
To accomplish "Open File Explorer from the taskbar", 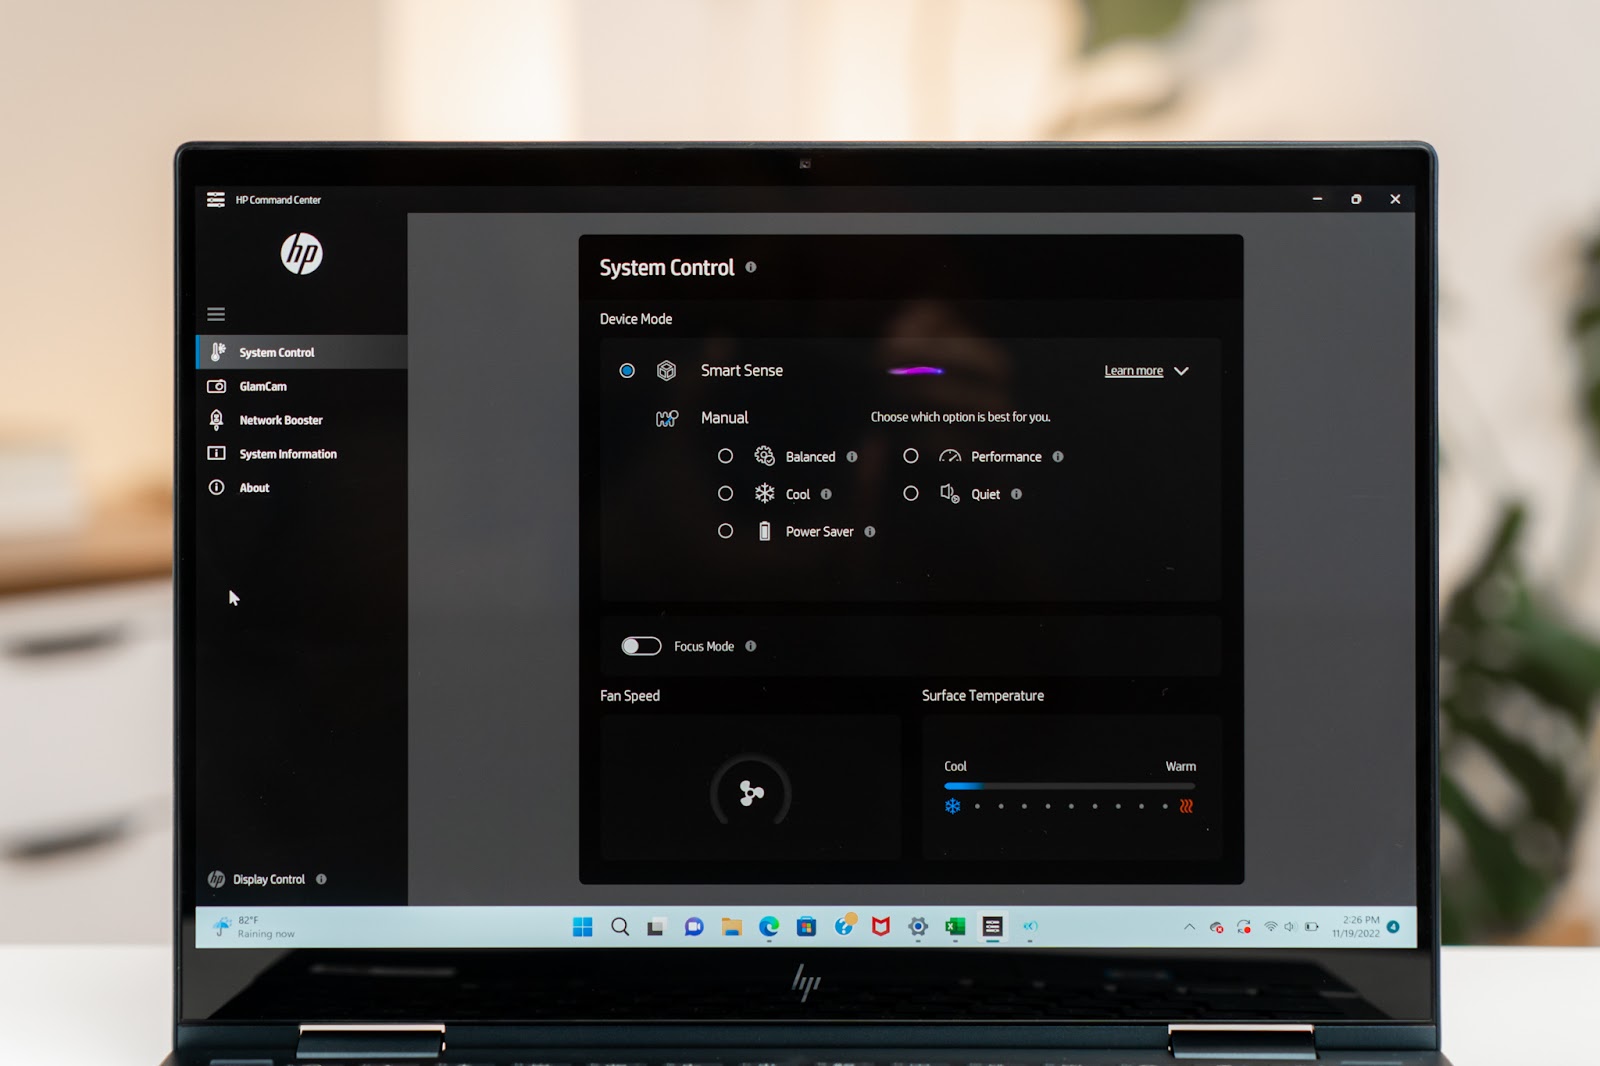I will coord(731,927).
